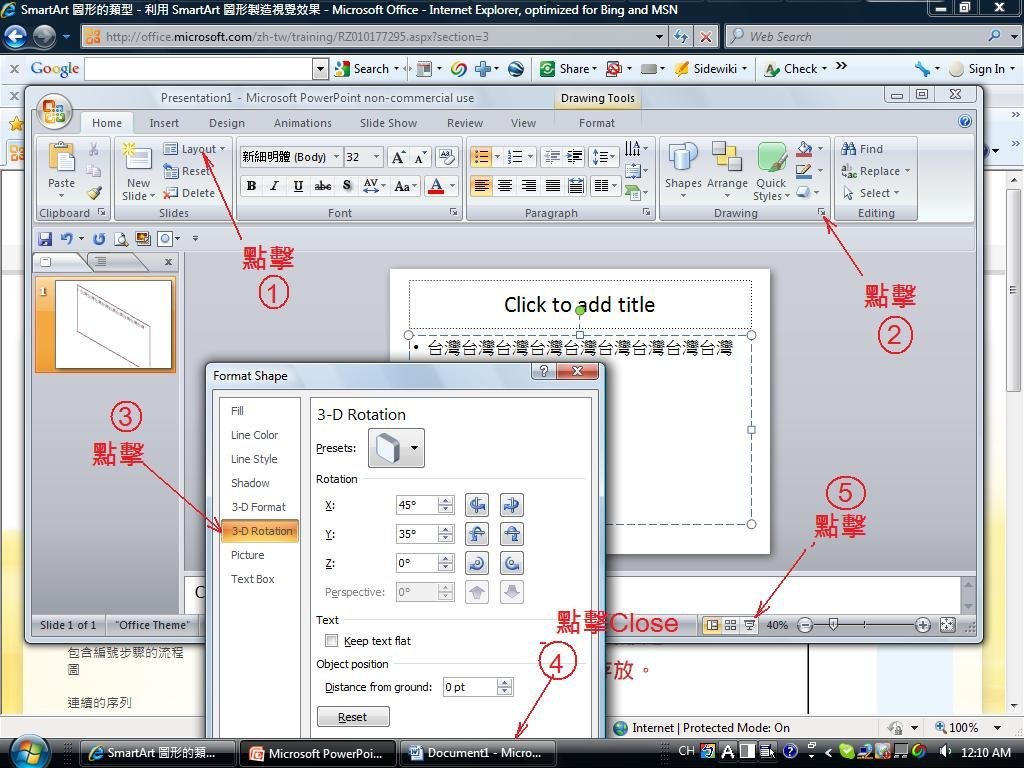Click the Grow Font icon
The height and width of the screenshot is (768, 1024).
point(397,157)
